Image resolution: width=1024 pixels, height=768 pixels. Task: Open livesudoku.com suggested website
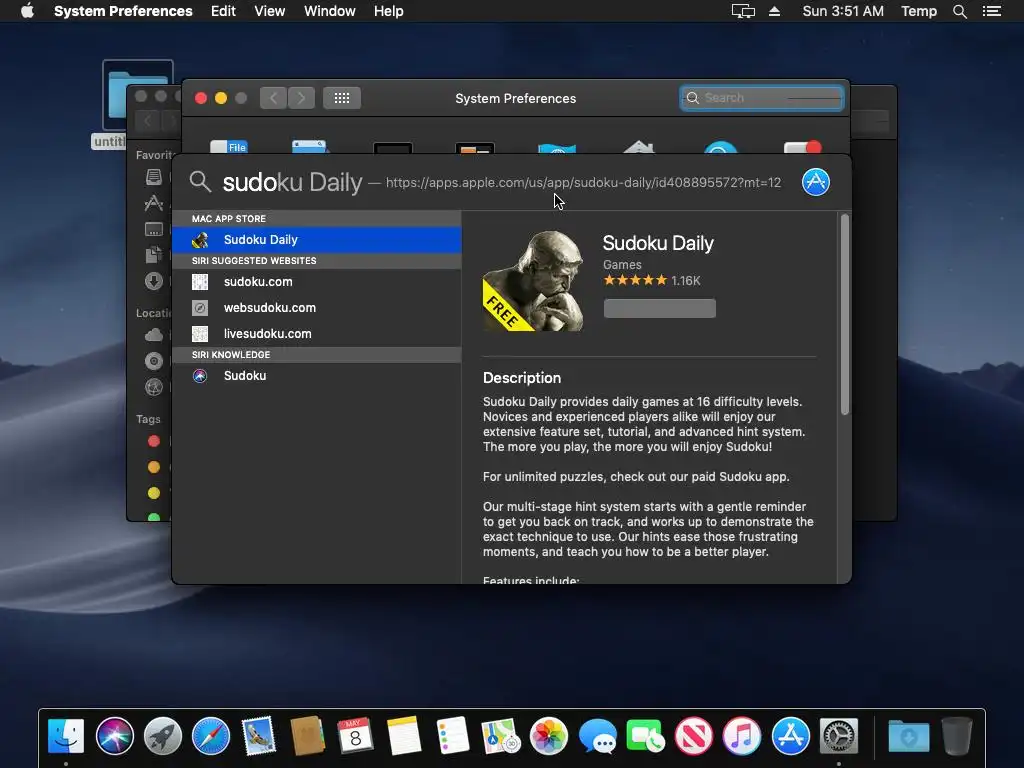(x=317, y=334)
